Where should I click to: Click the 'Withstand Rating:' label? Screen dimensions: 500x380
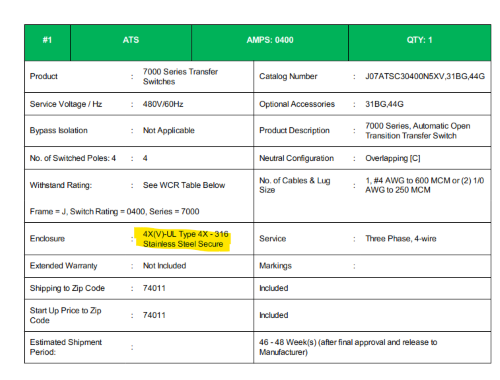pos(61,185)
